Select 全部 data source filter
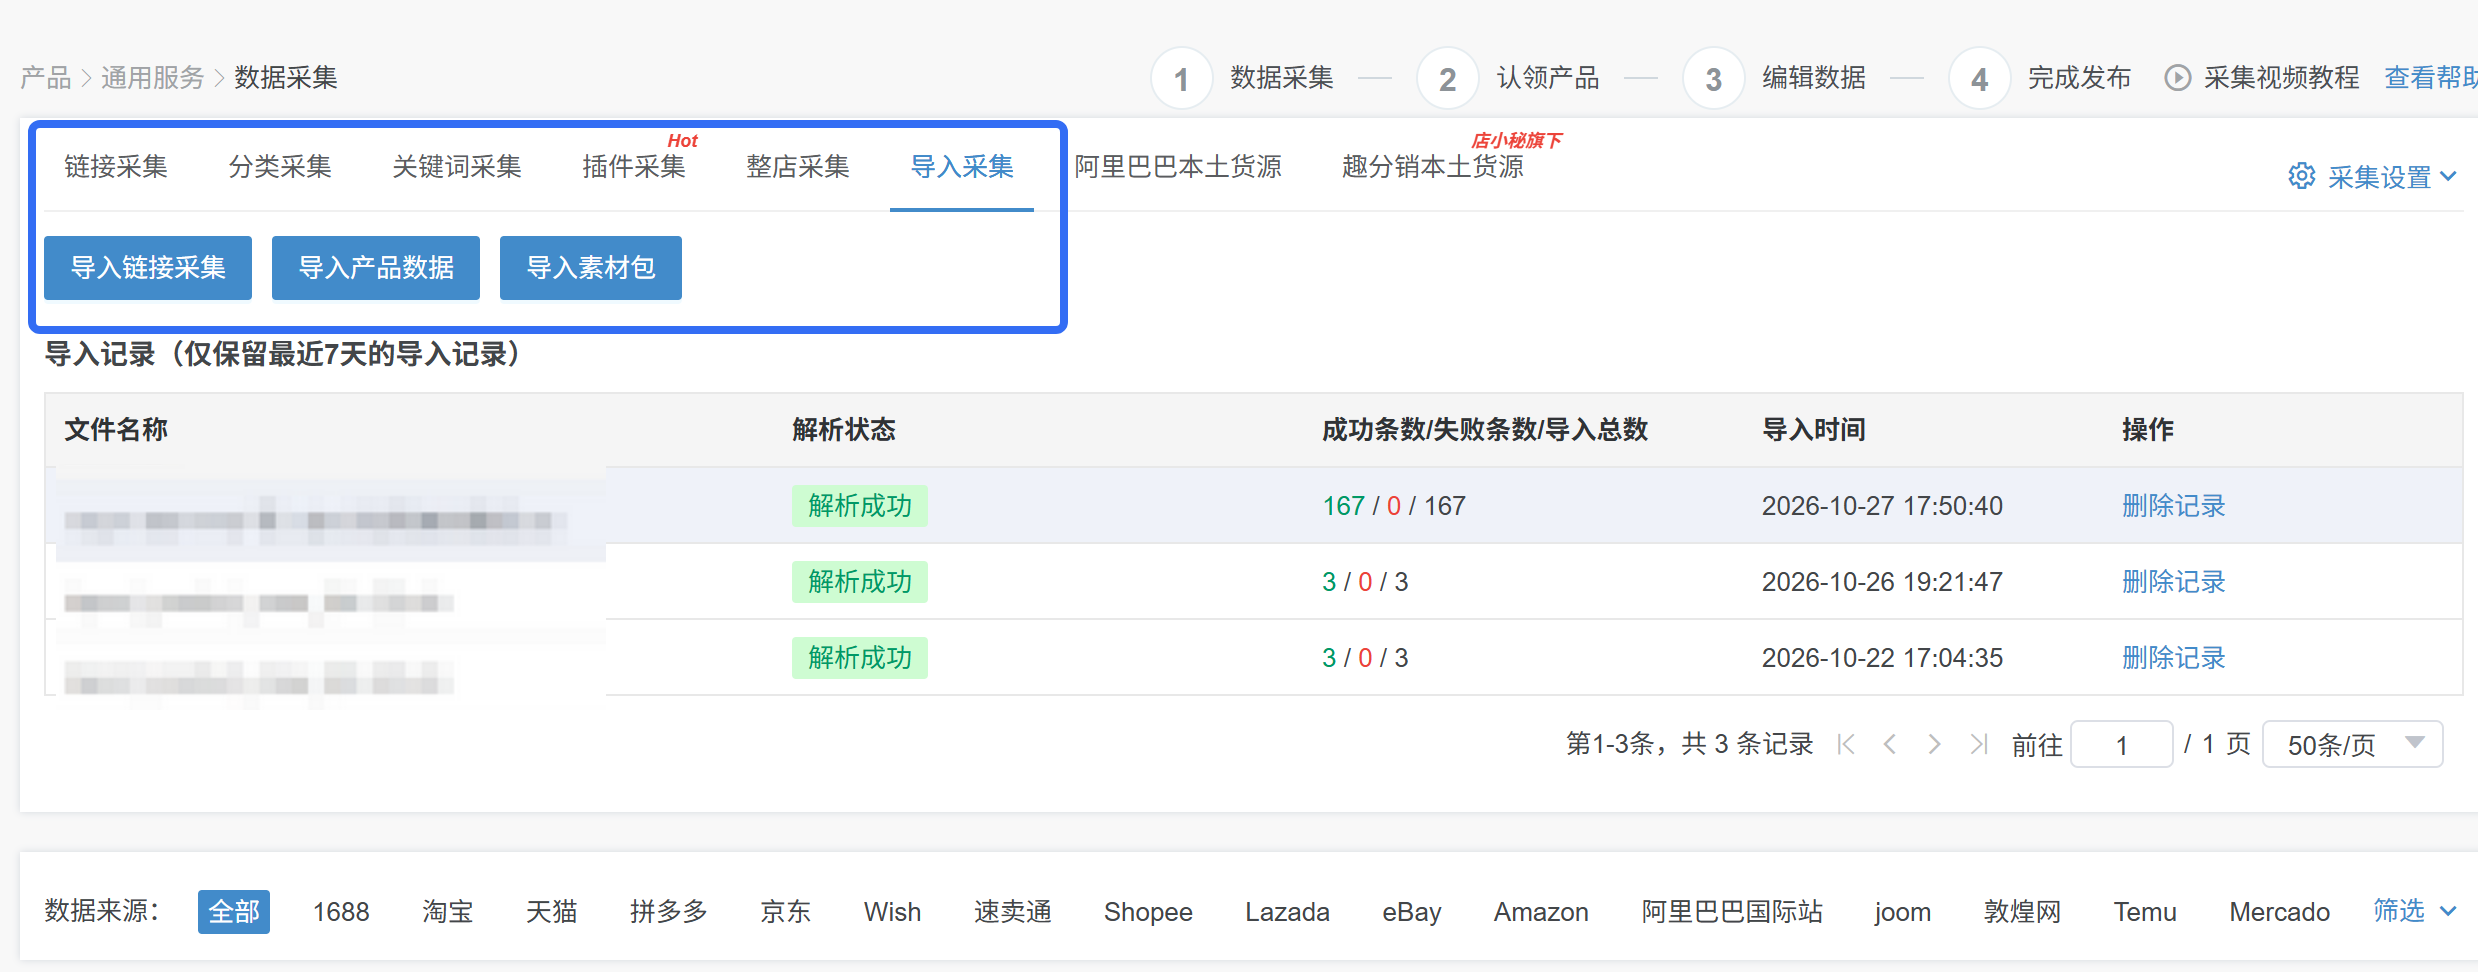 [x=234, y=912]
